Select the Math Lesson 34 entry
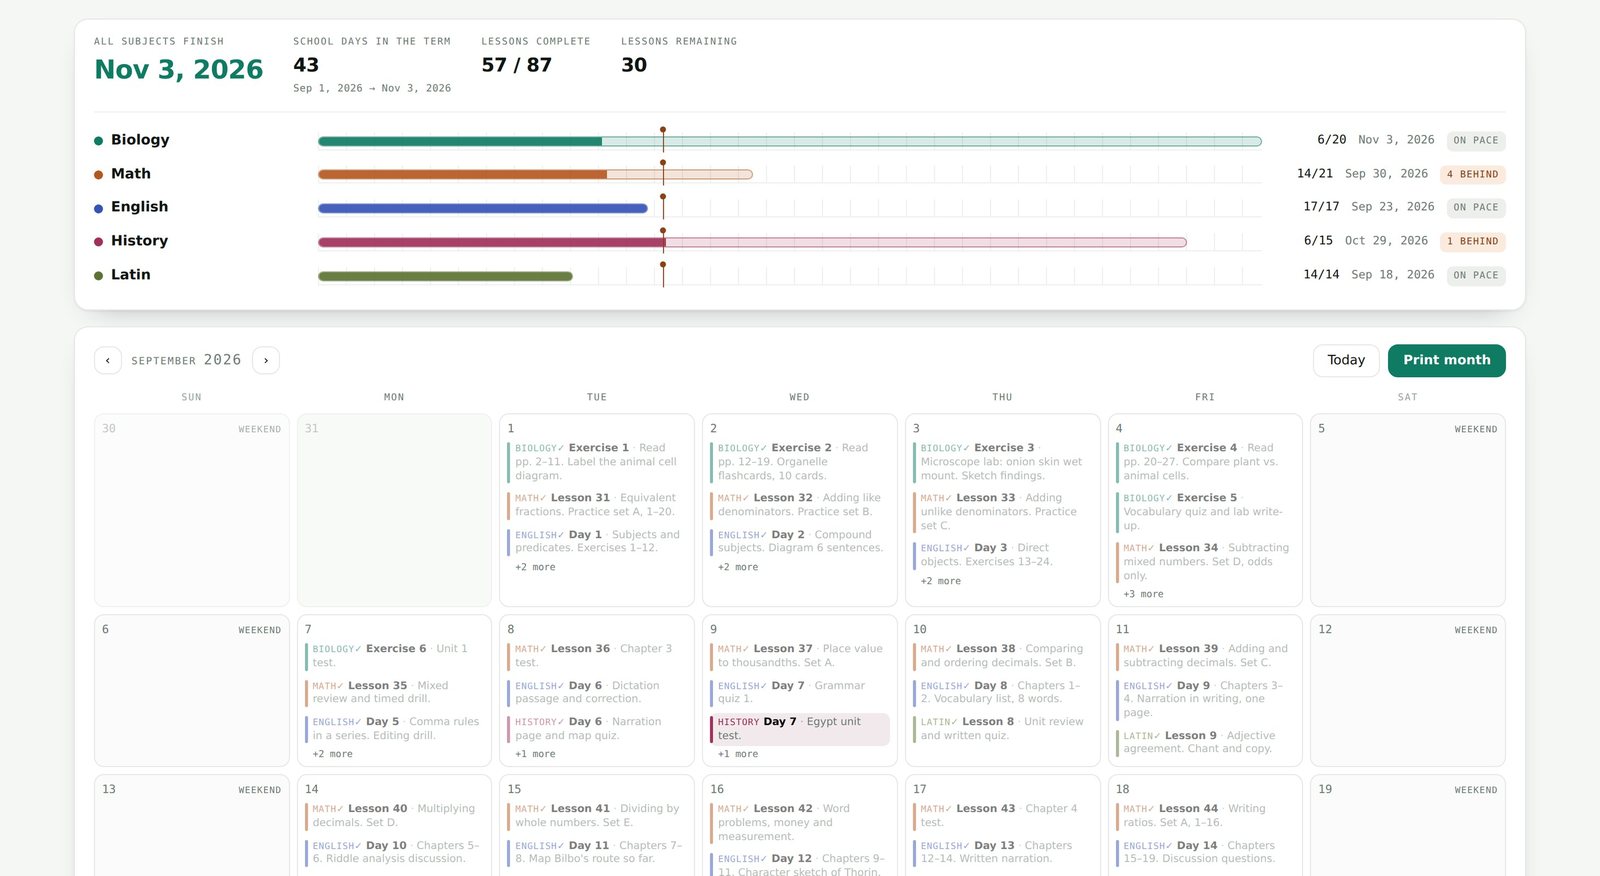 coord(1205,562)
